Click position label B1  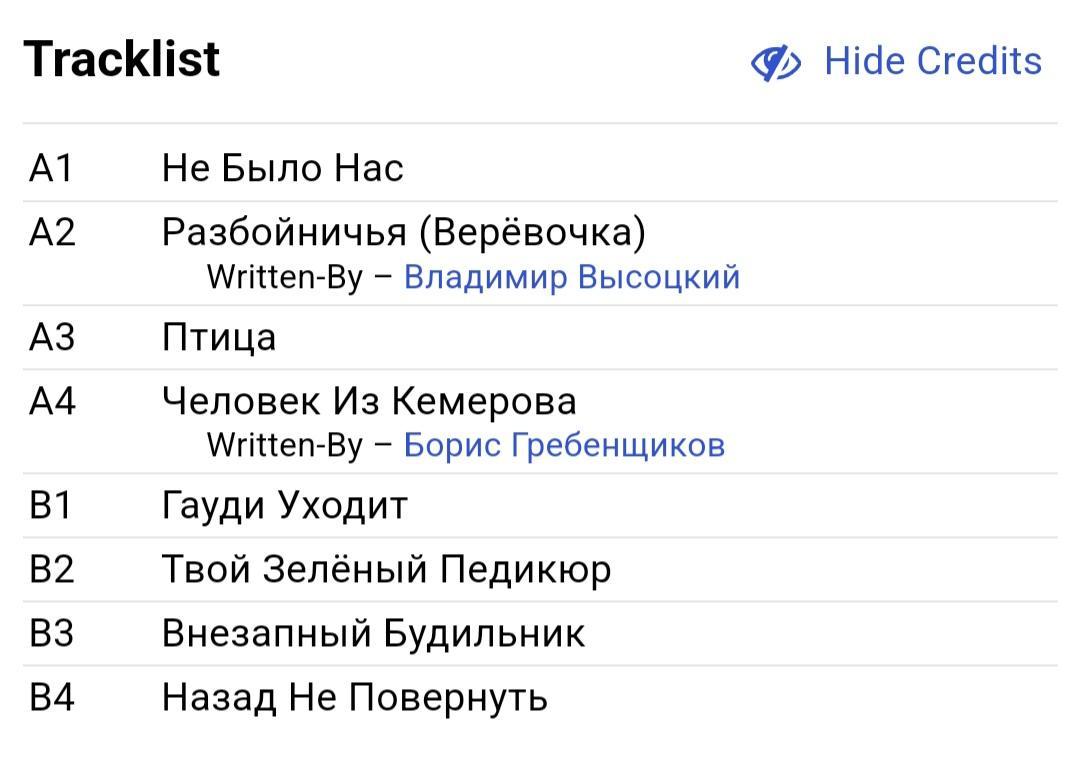(x=51, y=505)
